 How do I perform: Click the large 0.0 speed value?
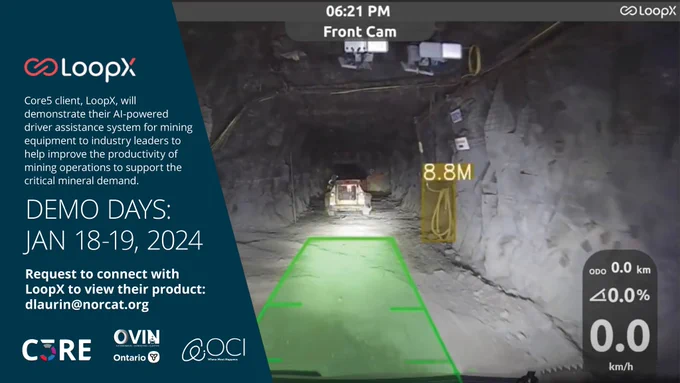(620, 335)
